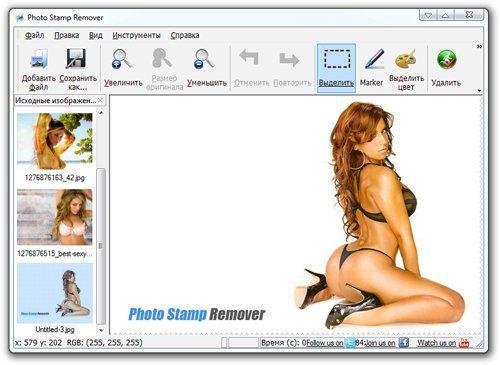Open the Правка menu

coord(67,35)
